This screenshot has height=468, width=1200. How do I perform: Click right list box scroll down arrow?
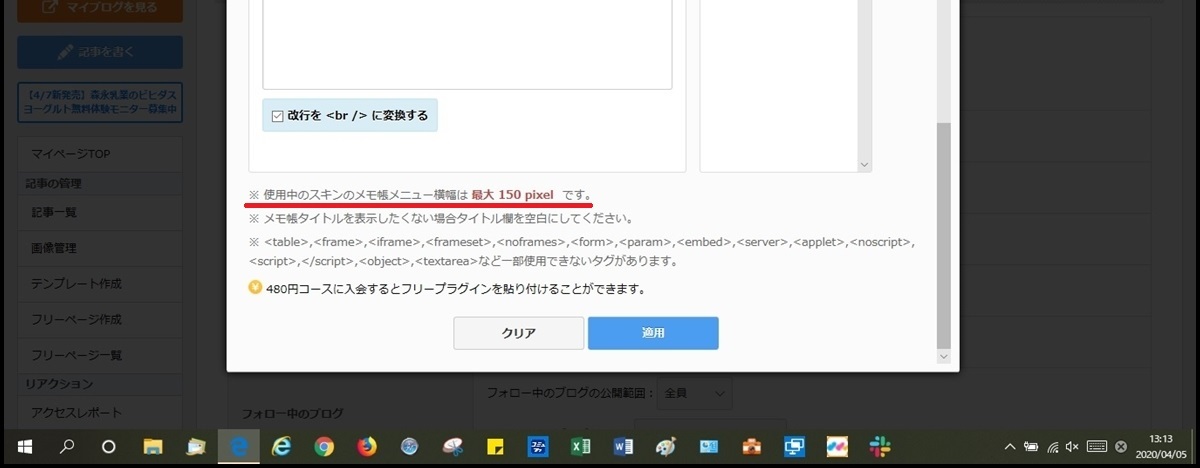pos(865,165)
